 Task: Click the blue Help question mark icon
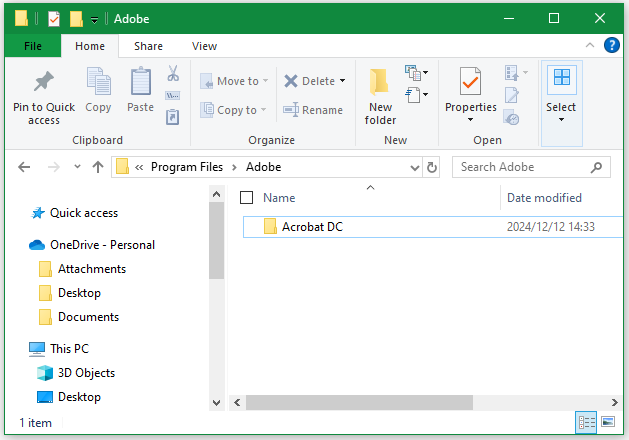pos(612,45)
